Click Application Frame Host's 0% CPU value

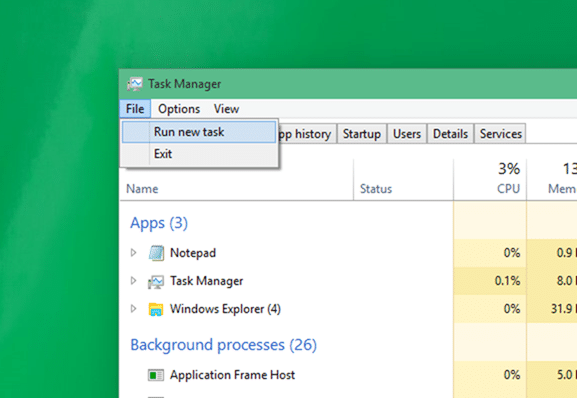[512, 375]
